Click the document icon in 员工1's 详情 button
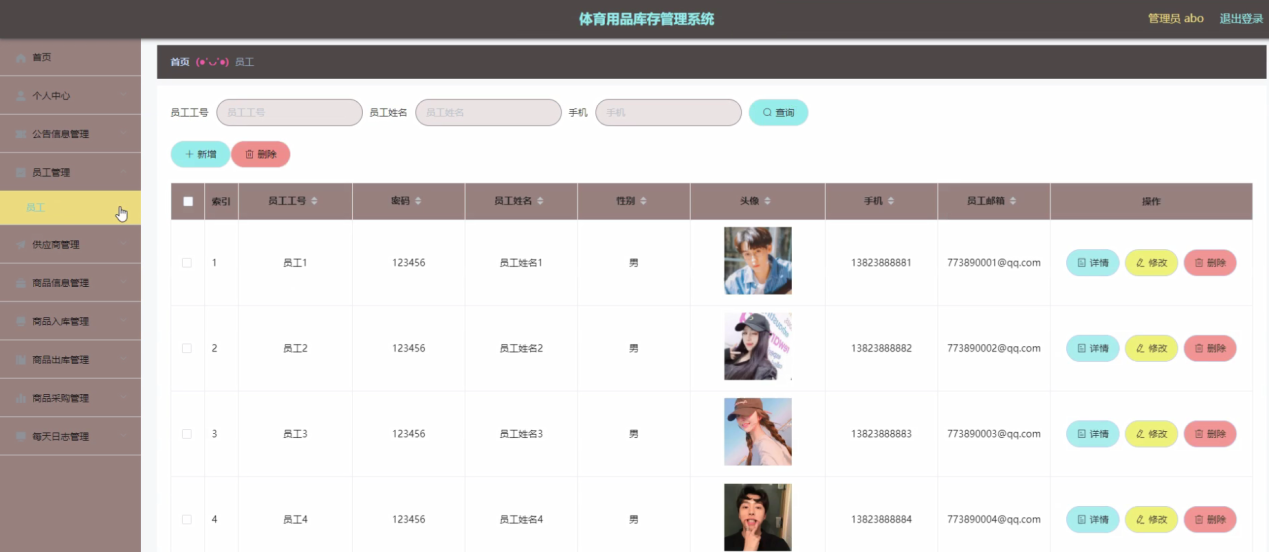 pos(1081,263)
